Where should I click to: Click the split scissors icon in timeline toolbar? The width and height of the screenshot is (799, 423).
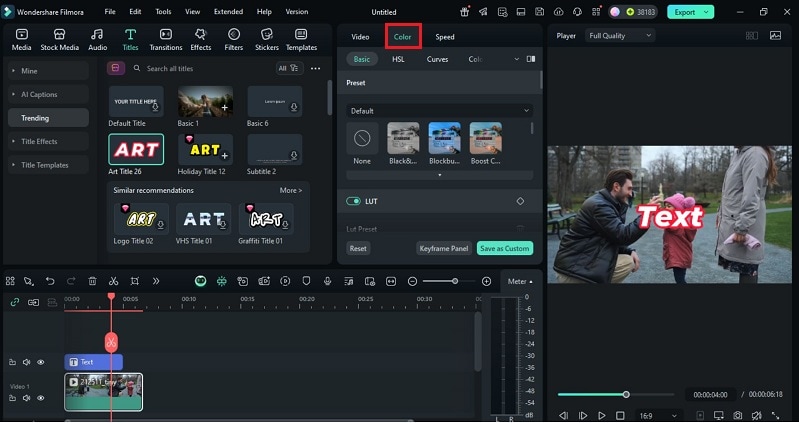pos(113,281)
